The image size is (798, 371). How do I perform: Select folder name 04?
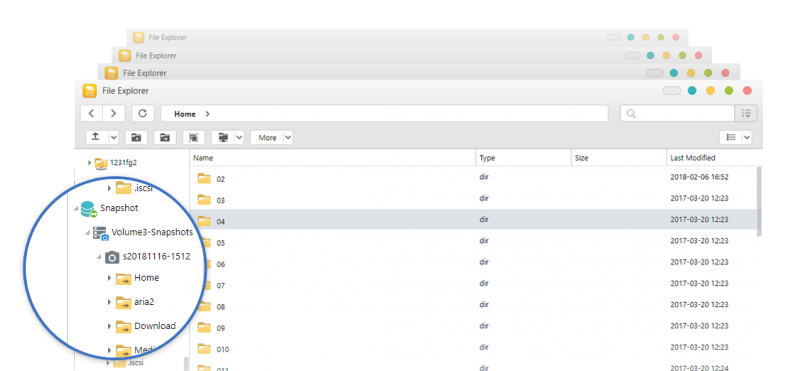point(220,222)
